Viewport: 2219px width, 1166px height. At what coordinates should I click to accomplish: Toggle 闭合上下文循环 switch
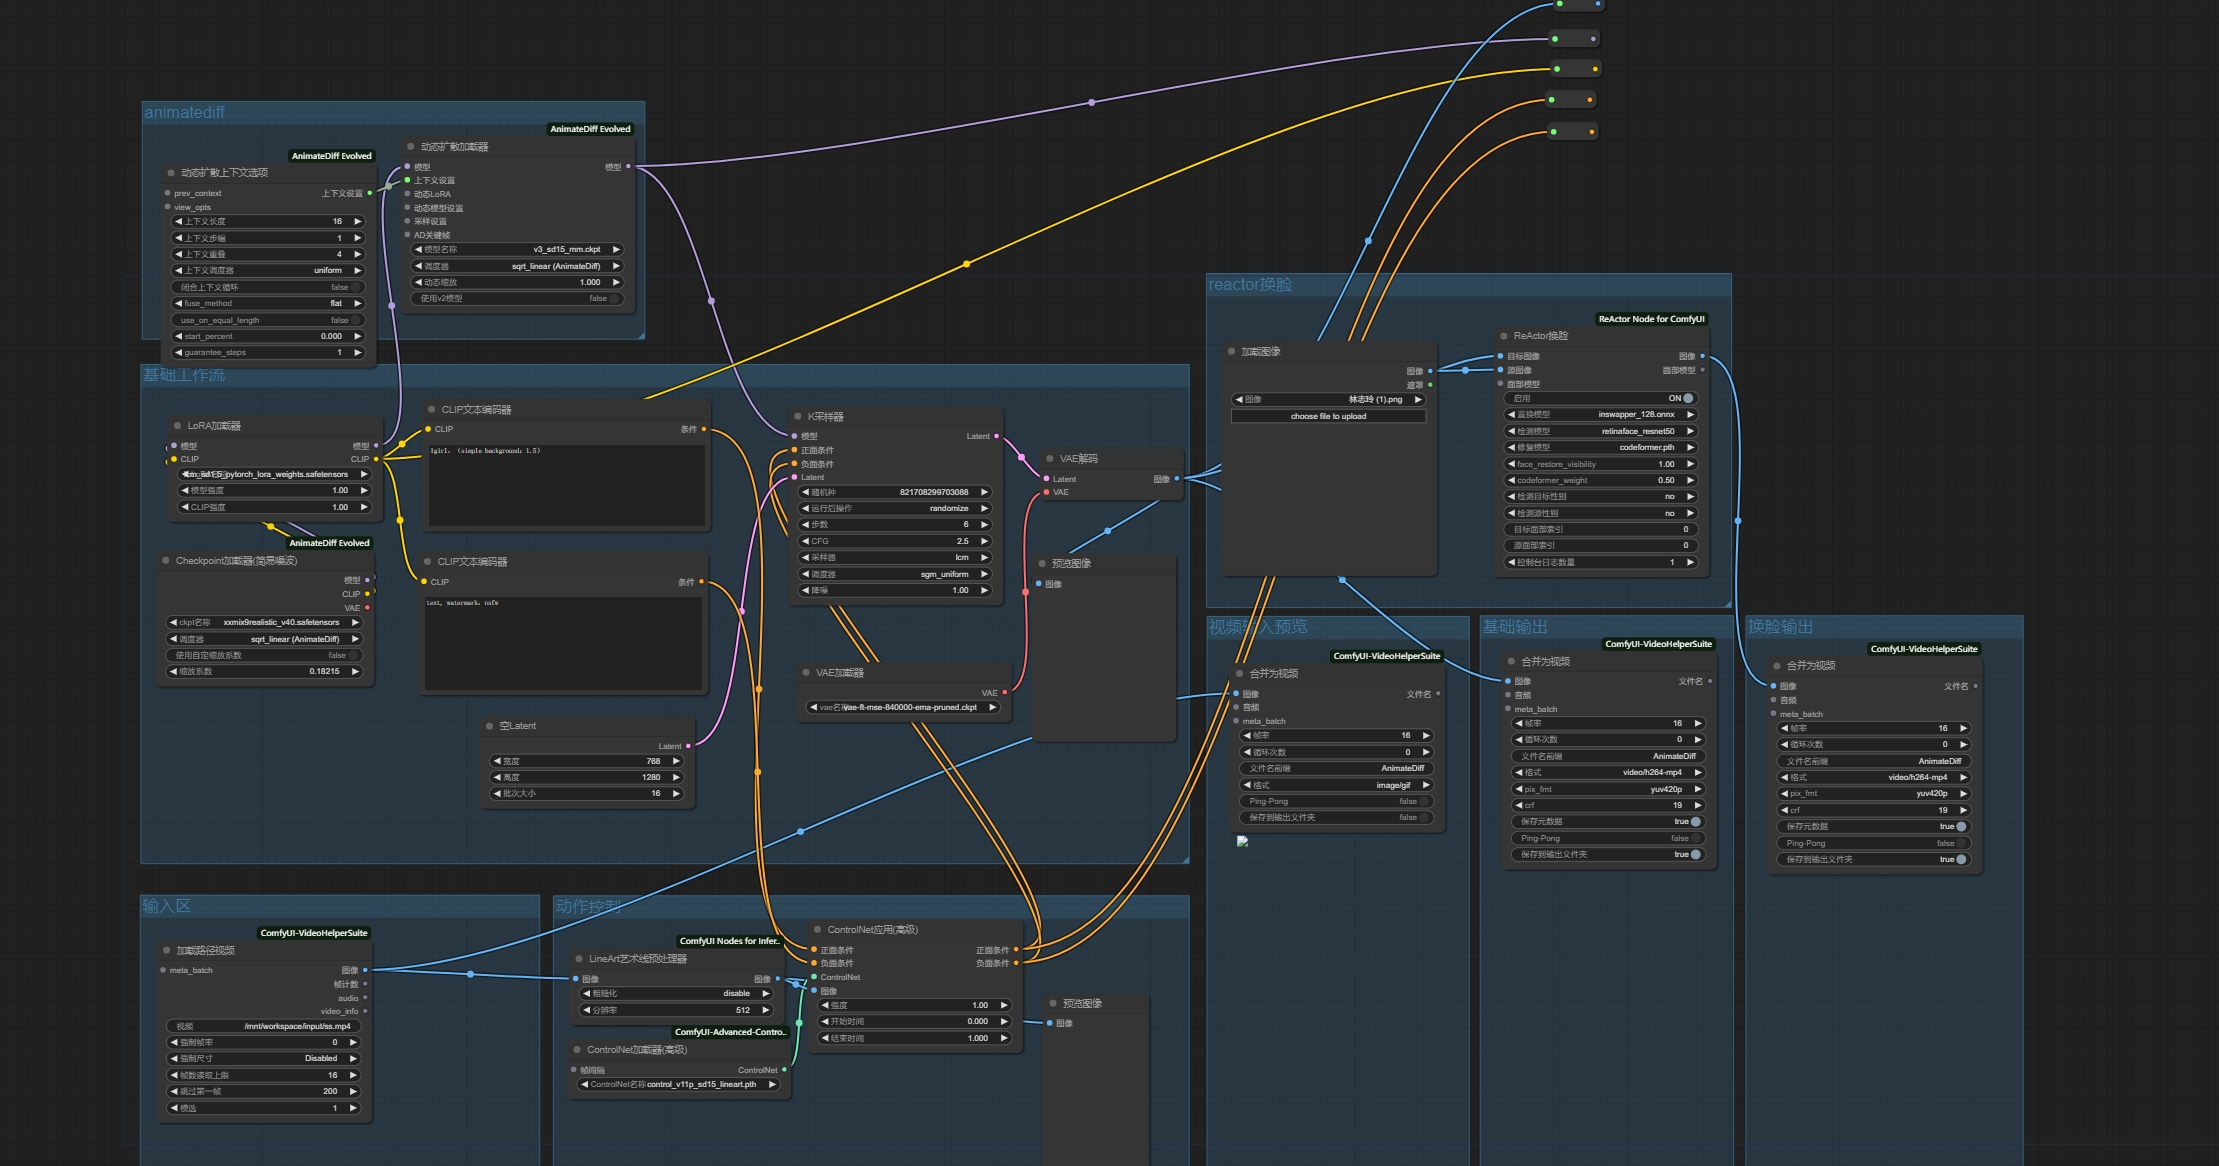(x=267, y=287)
